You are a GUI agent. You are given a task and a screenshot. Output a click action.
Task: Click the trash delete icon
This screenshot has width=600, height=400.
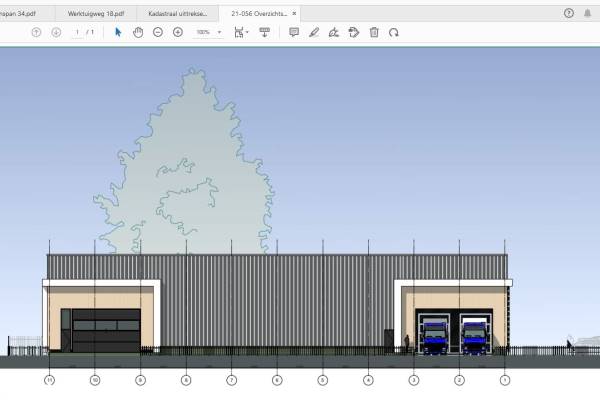[x=374, y=33]
